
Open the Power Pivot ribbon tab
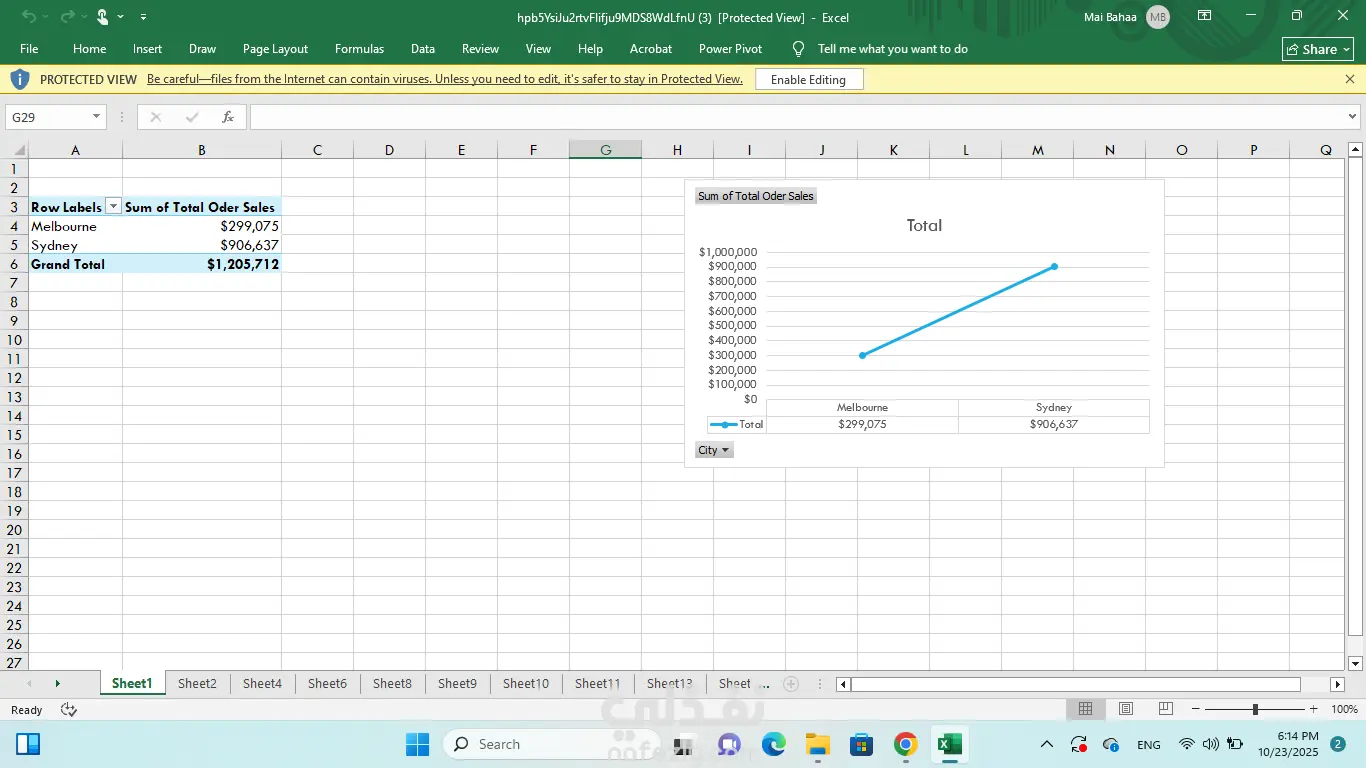730,49
